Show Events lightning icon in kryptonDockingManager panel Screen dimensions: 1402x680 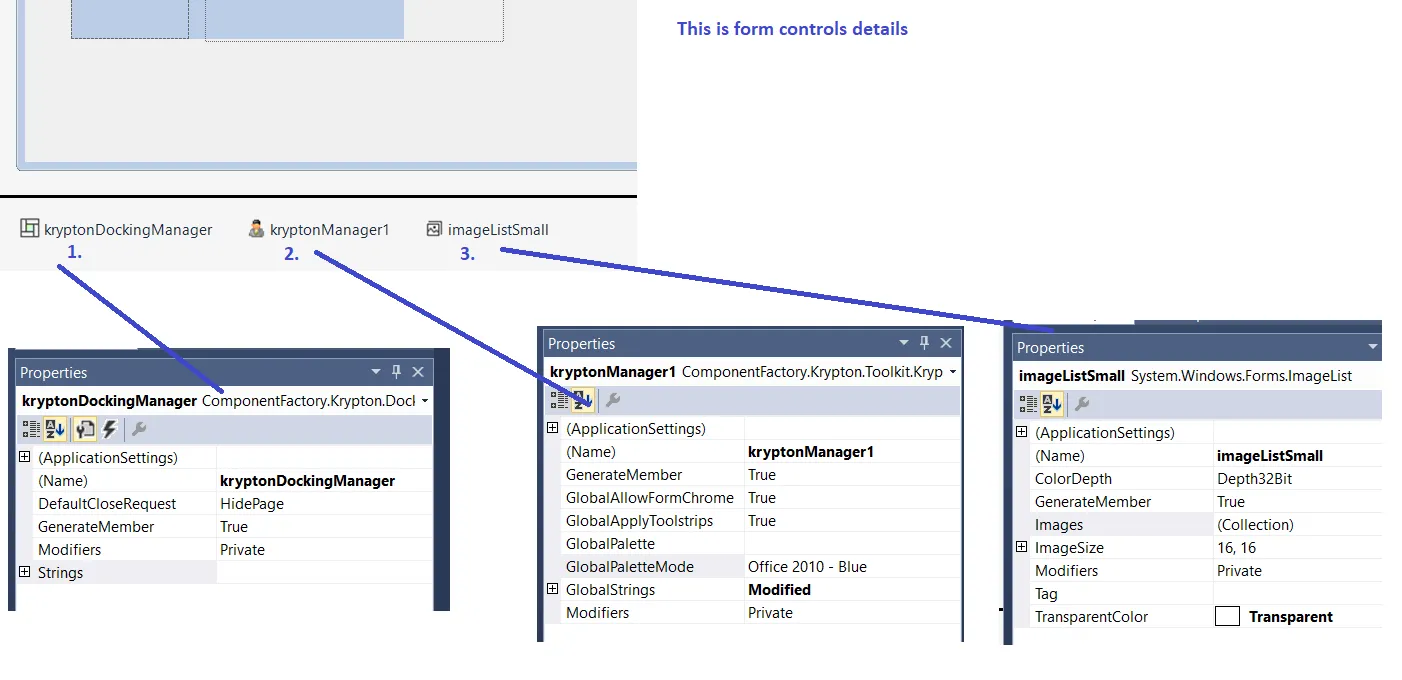tap(110, 429)
